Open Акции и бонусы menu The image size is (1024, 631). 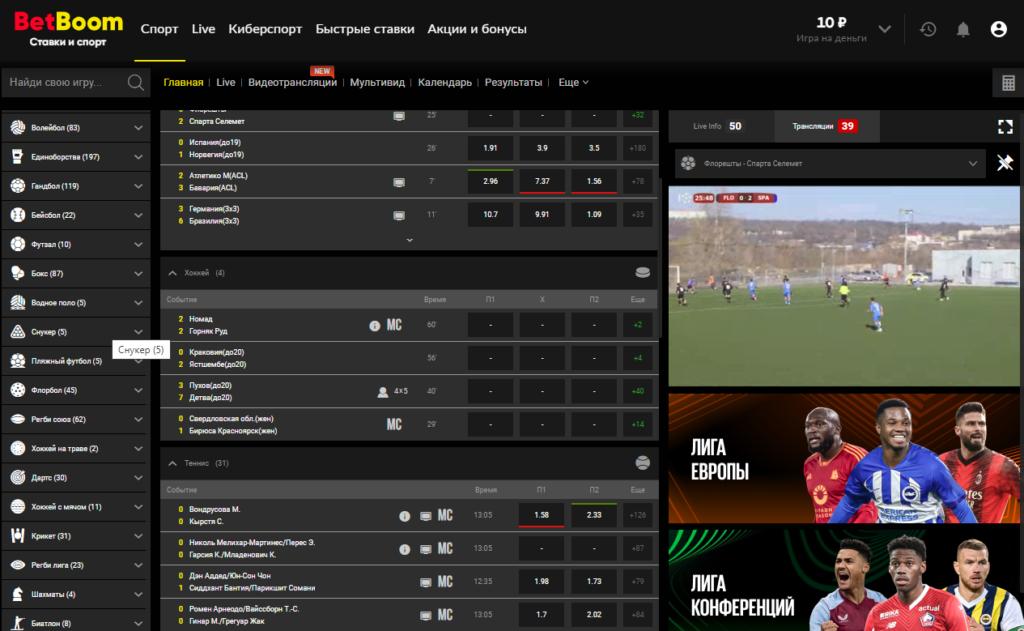tap(477, 29)
